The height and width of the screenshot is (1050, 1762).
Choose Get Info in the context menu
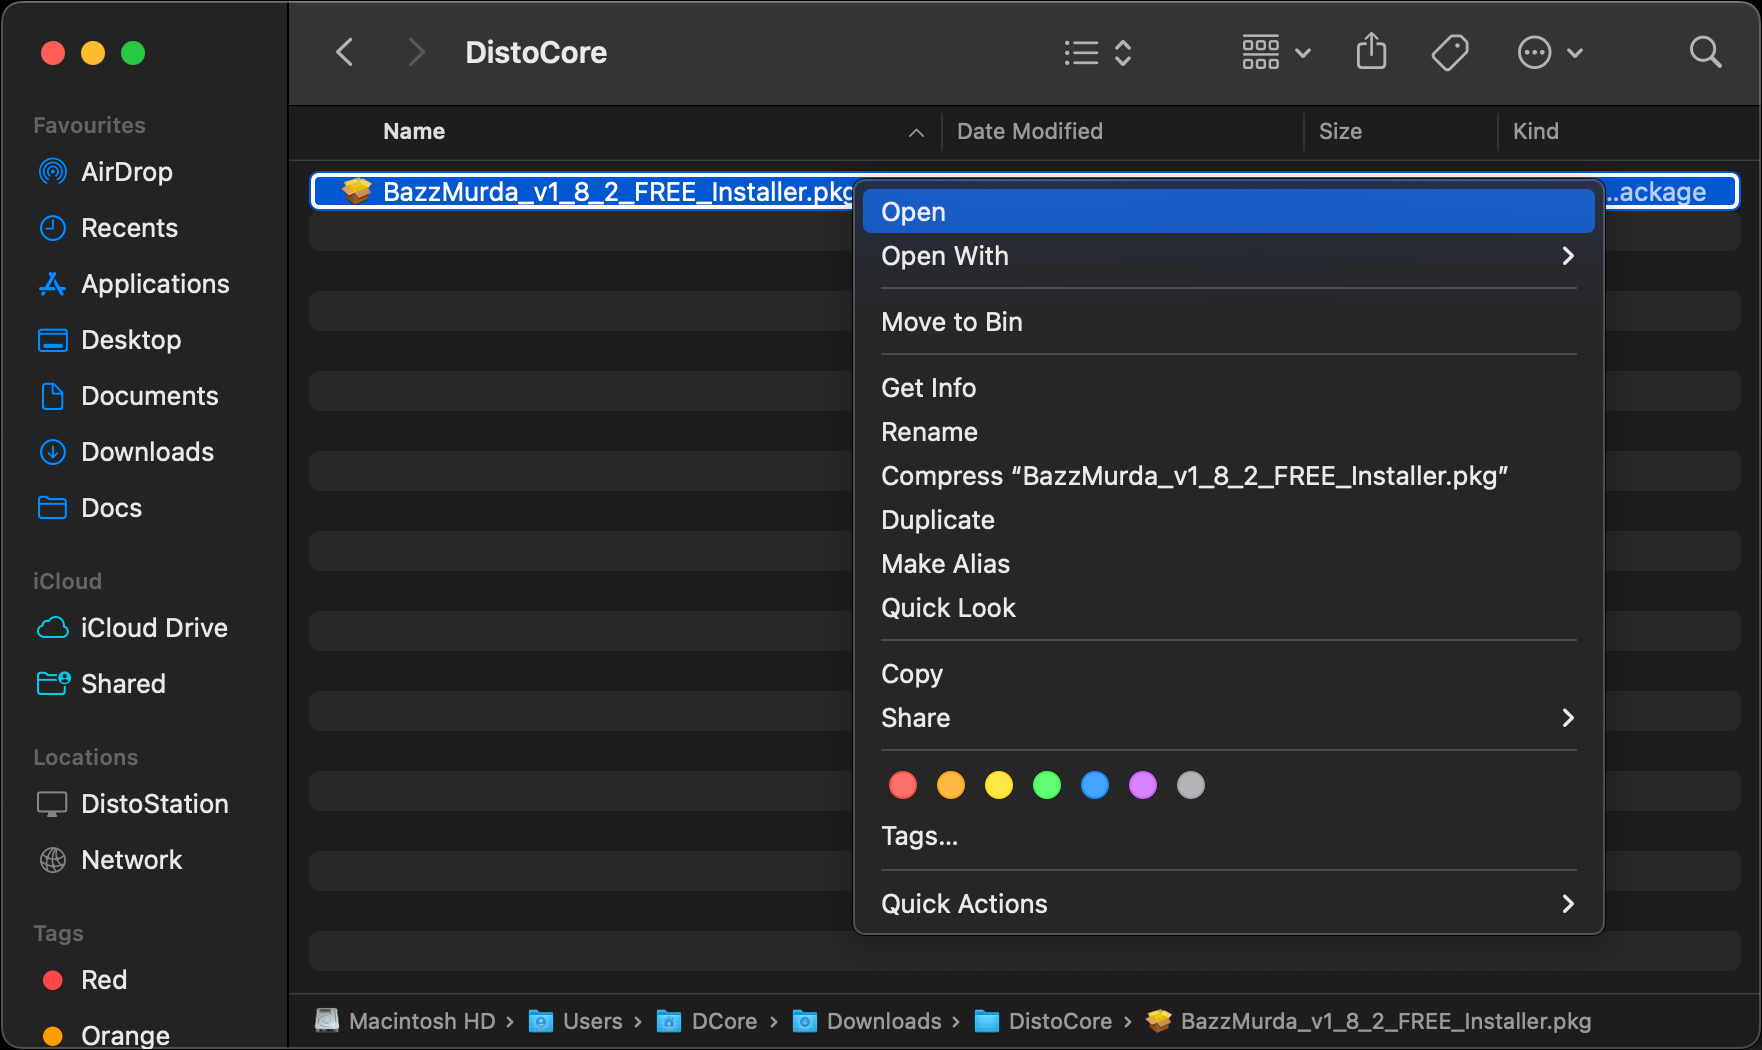1228,388
